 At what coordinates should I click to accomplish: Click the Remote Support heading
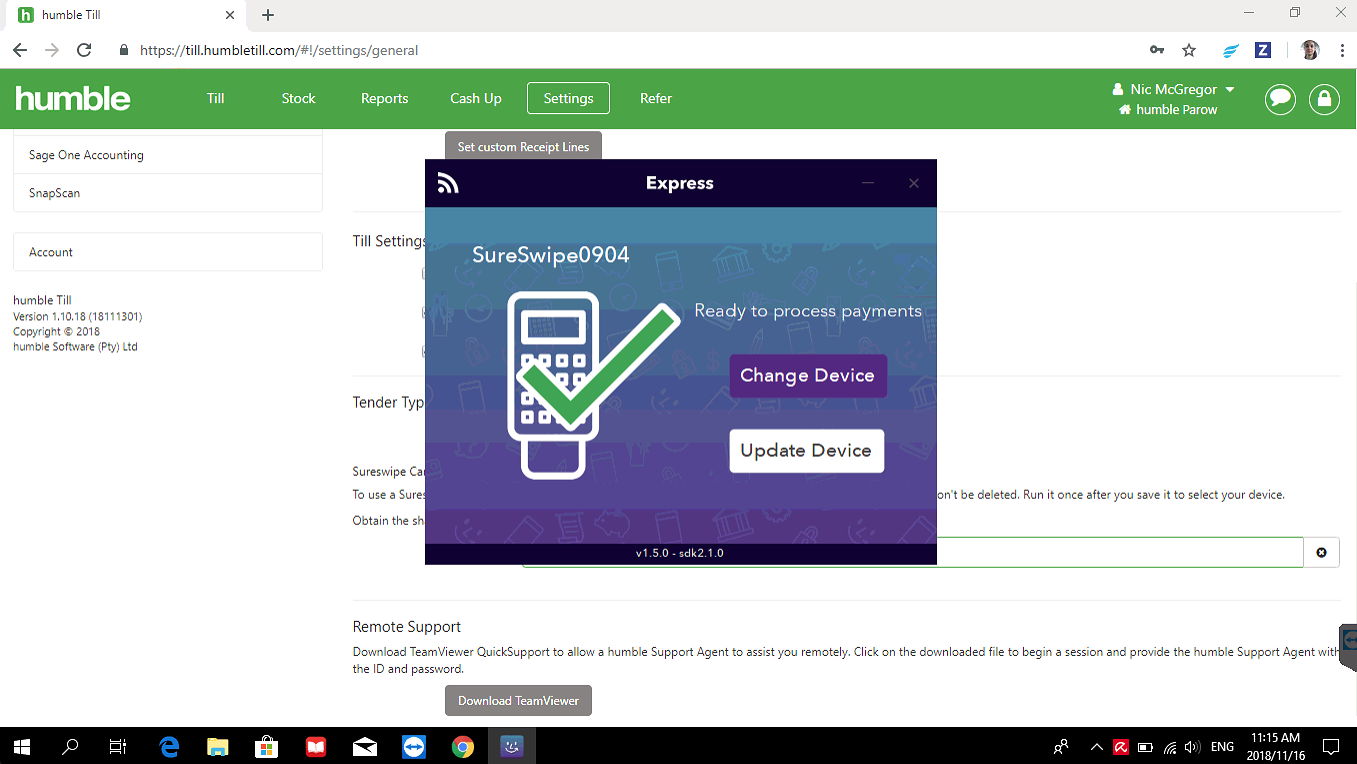coord(407,627)
